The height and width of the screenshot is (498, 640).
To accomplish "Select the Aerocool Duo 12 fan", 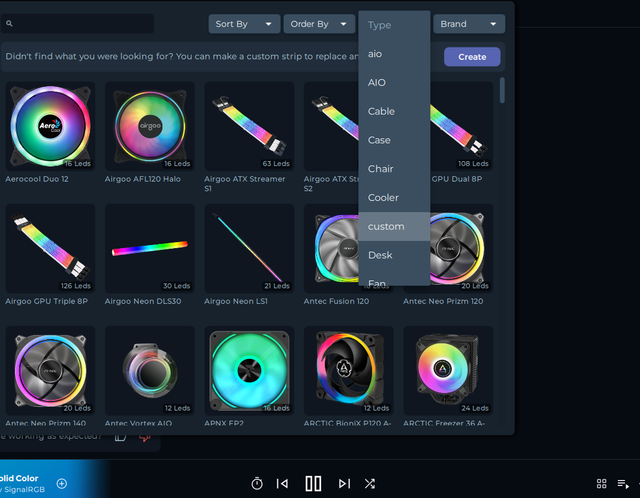I will point(50,126).
